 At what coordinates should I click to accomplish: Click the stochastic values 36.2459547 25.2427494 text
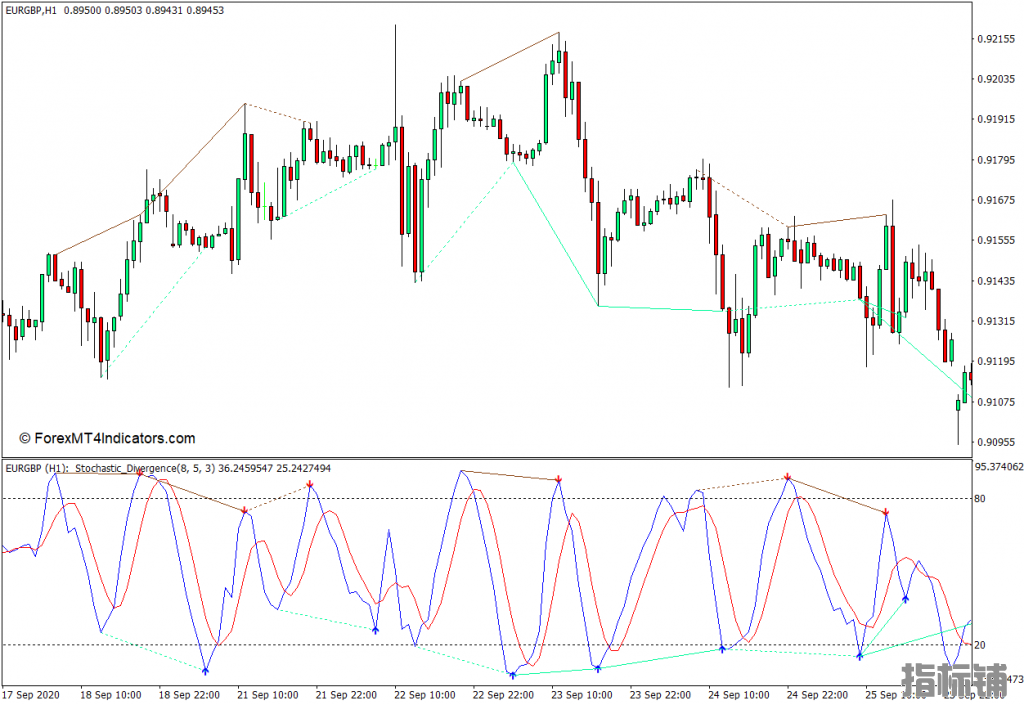[274, 468]
